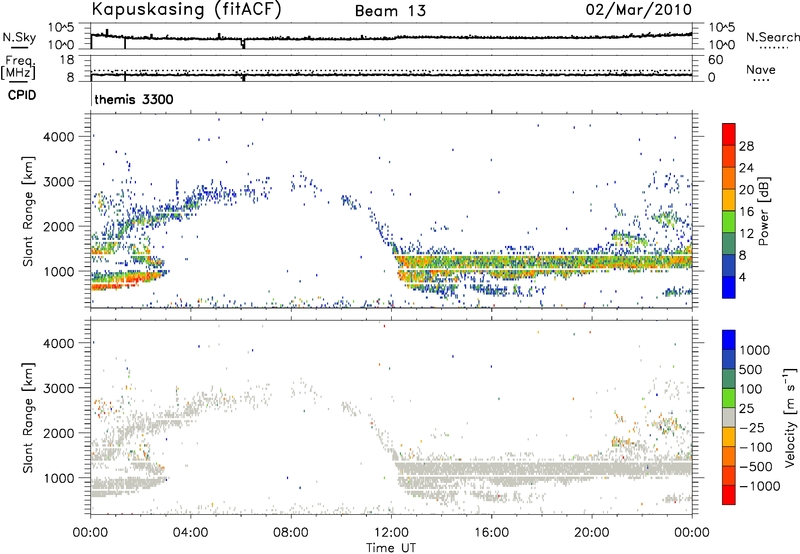Click the "4" label on Power color bar

point(742,278)
